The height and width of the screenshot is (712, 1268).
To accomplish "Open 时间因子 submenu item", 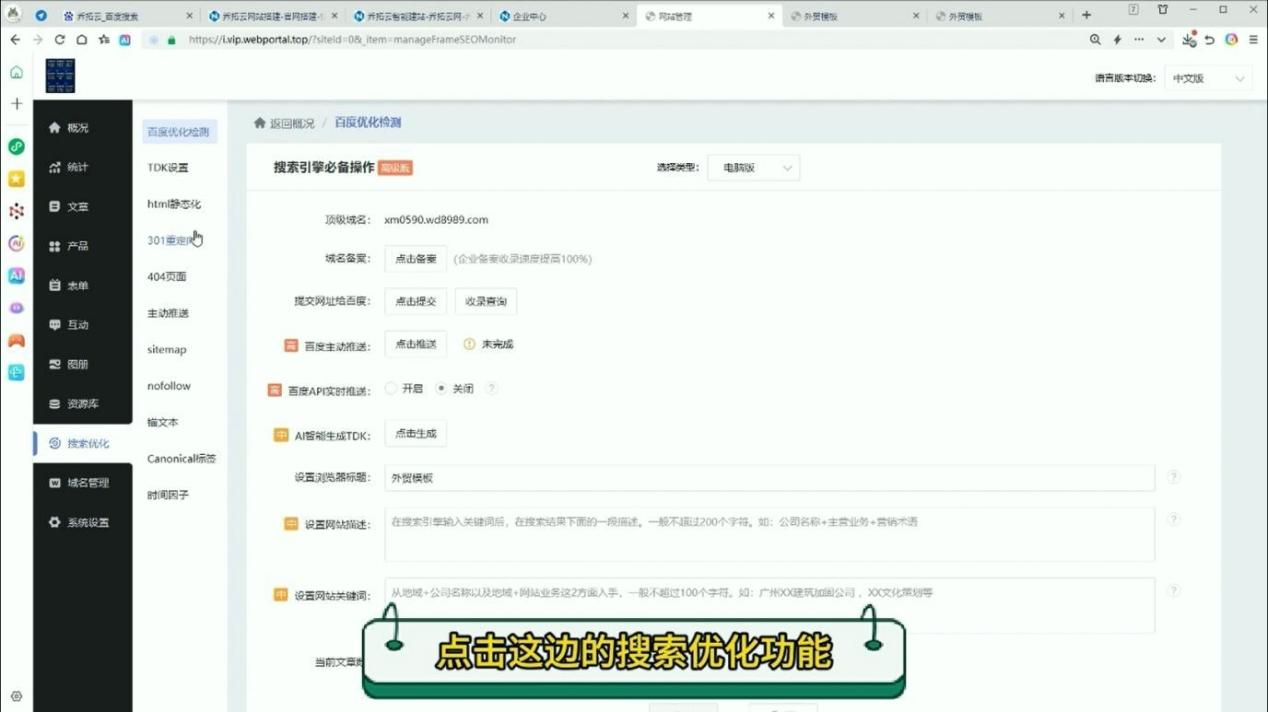I will point(168,495).
